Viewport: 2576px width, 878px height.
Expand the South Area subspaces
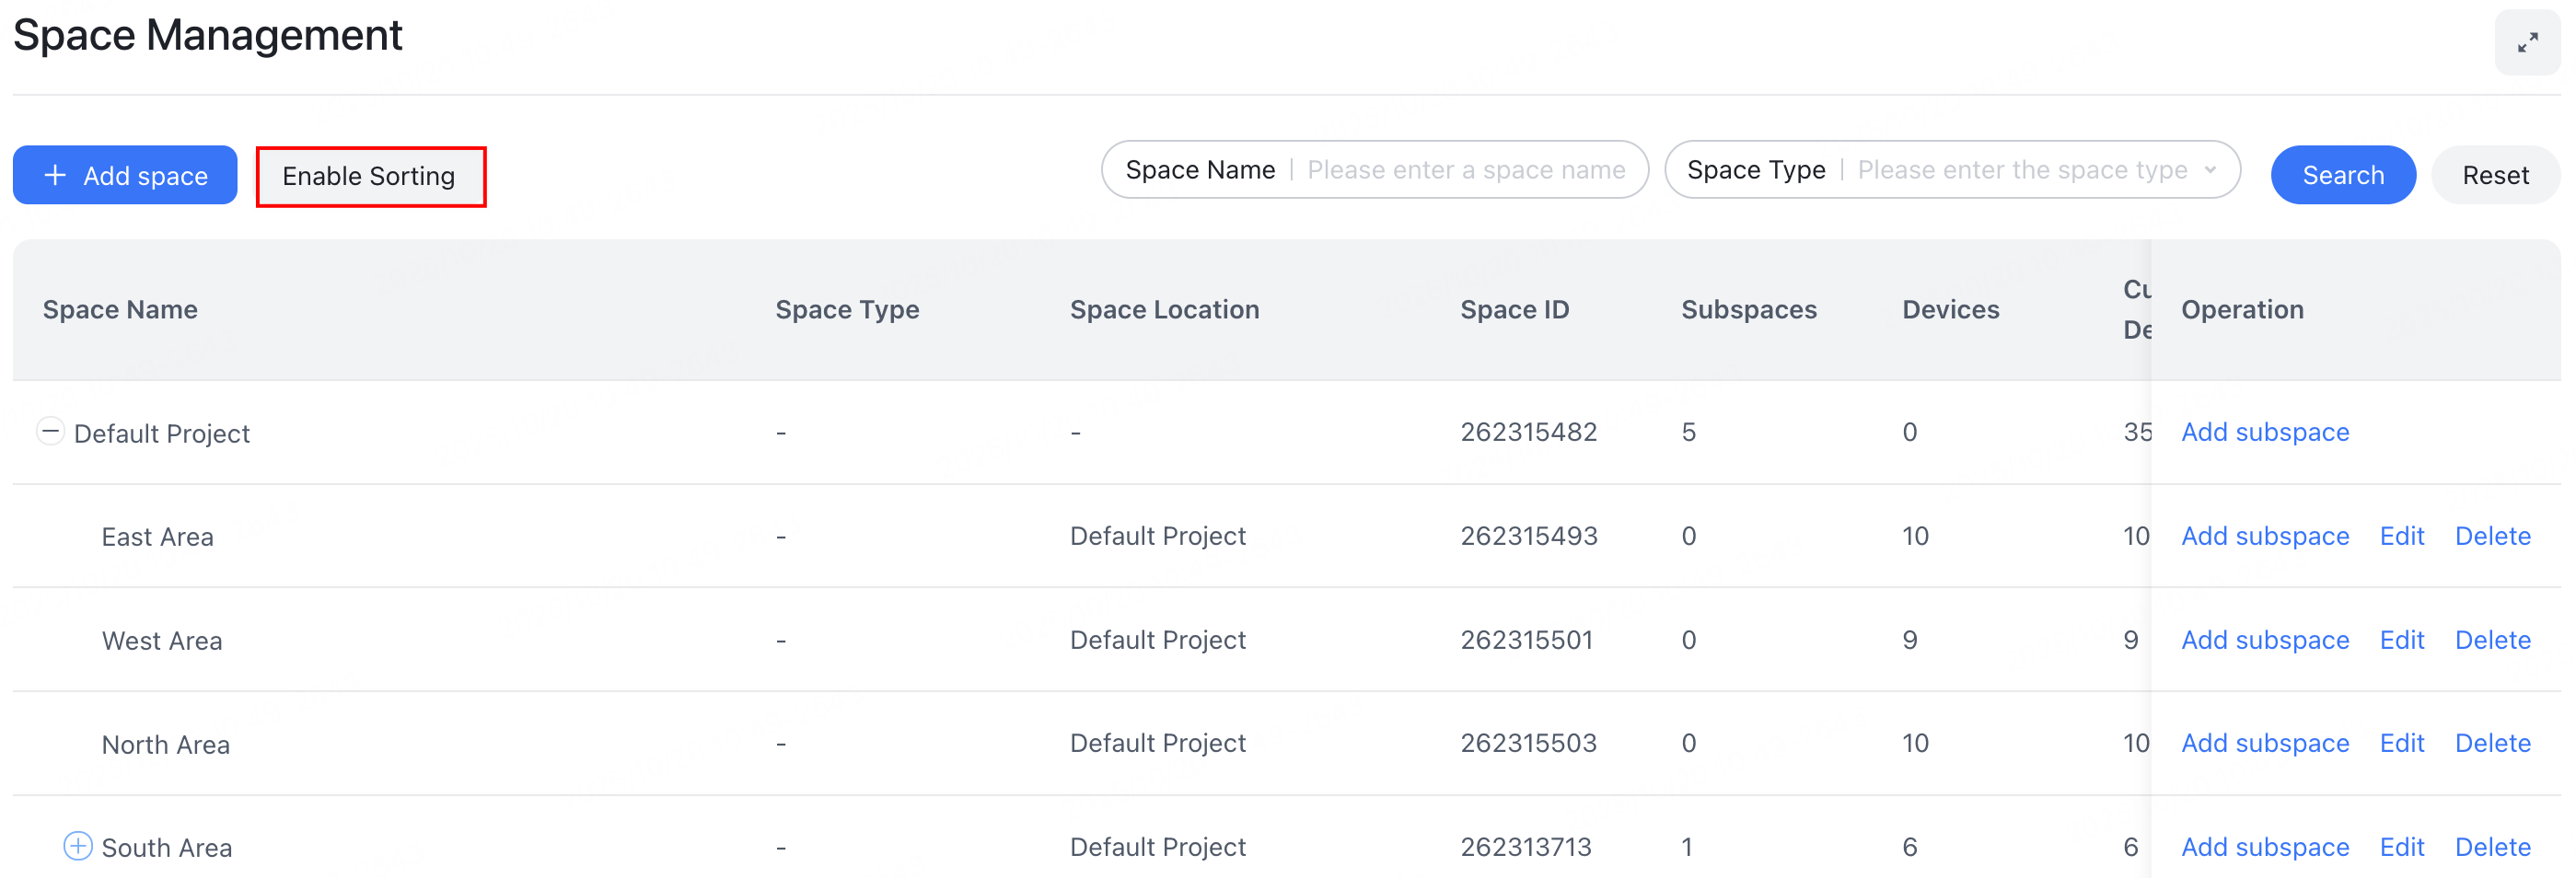coord(77,845)
